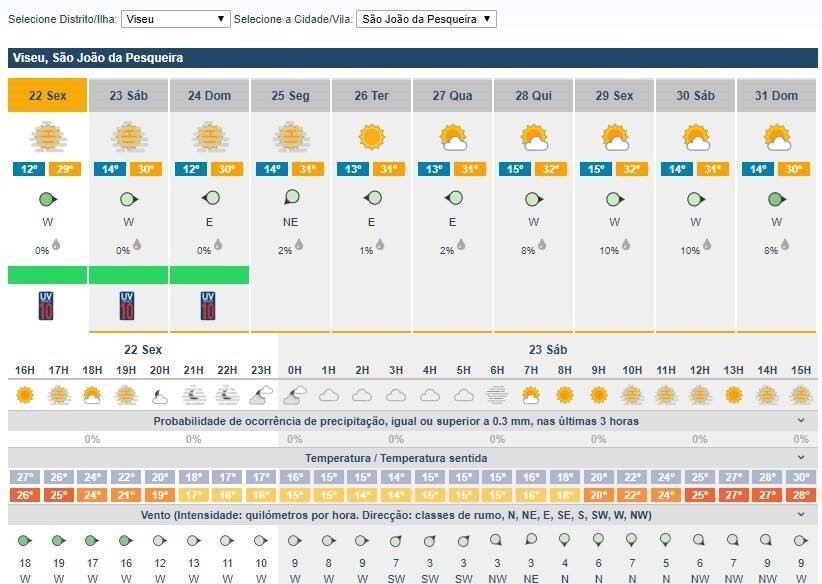The image size is (822, 584).
Task: Select the 22 Sex day tab
Action: click(48, 96)
